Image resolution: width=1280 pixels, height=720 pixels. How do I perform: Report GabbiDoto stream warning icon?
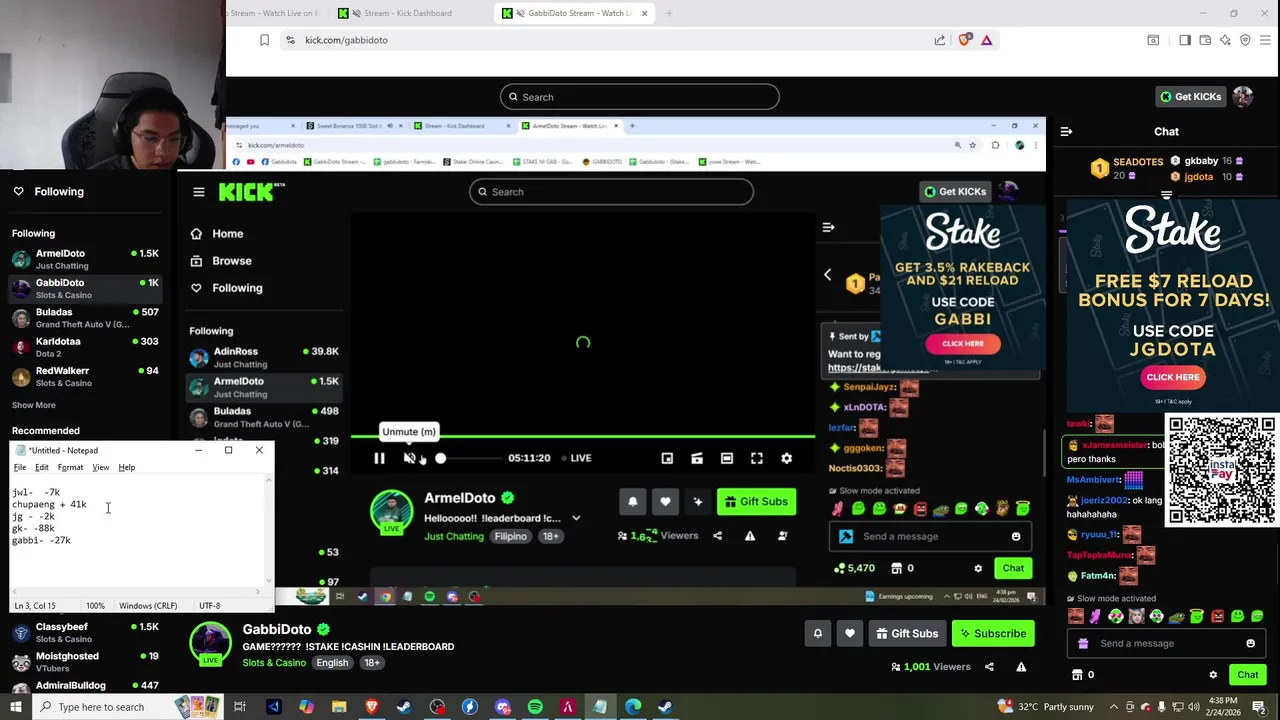pos(1021,667)
